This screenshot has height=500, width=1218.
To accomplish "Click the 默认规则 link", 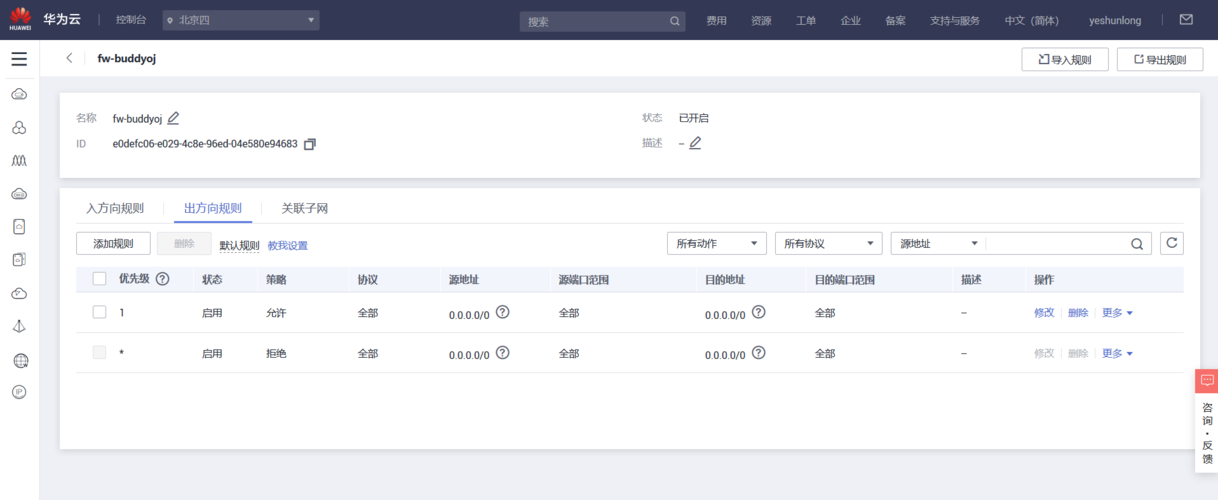I will (x=240, y=245).
